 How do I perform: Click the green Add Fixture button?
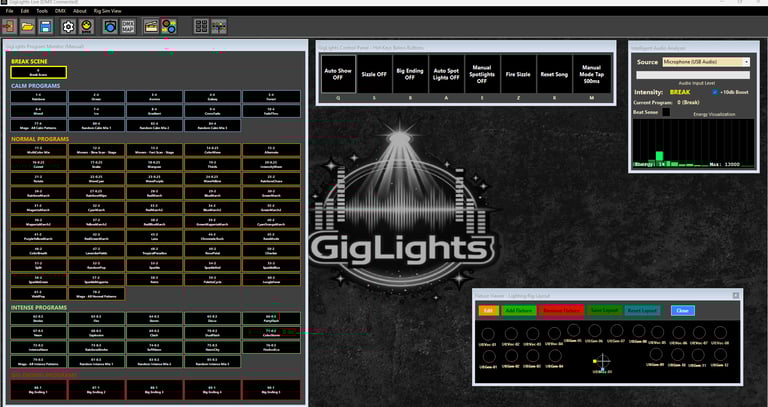click(518, 311)
